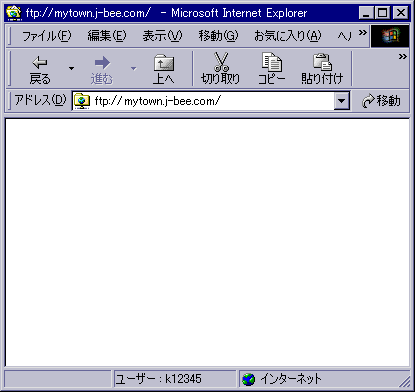Click the Copy (コピー) documents icon
Screen dimensions: 416x392
click(x=272, y=62)
